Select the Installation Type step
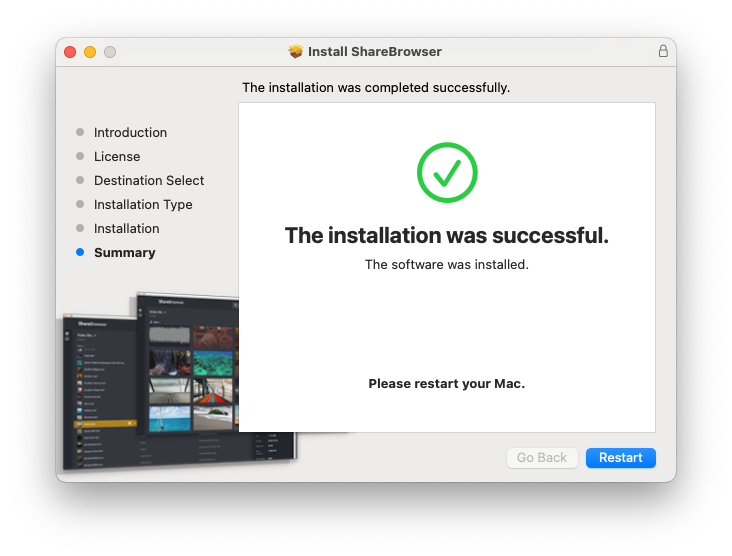This screenshot has width=732, height=556. point(143,204)
